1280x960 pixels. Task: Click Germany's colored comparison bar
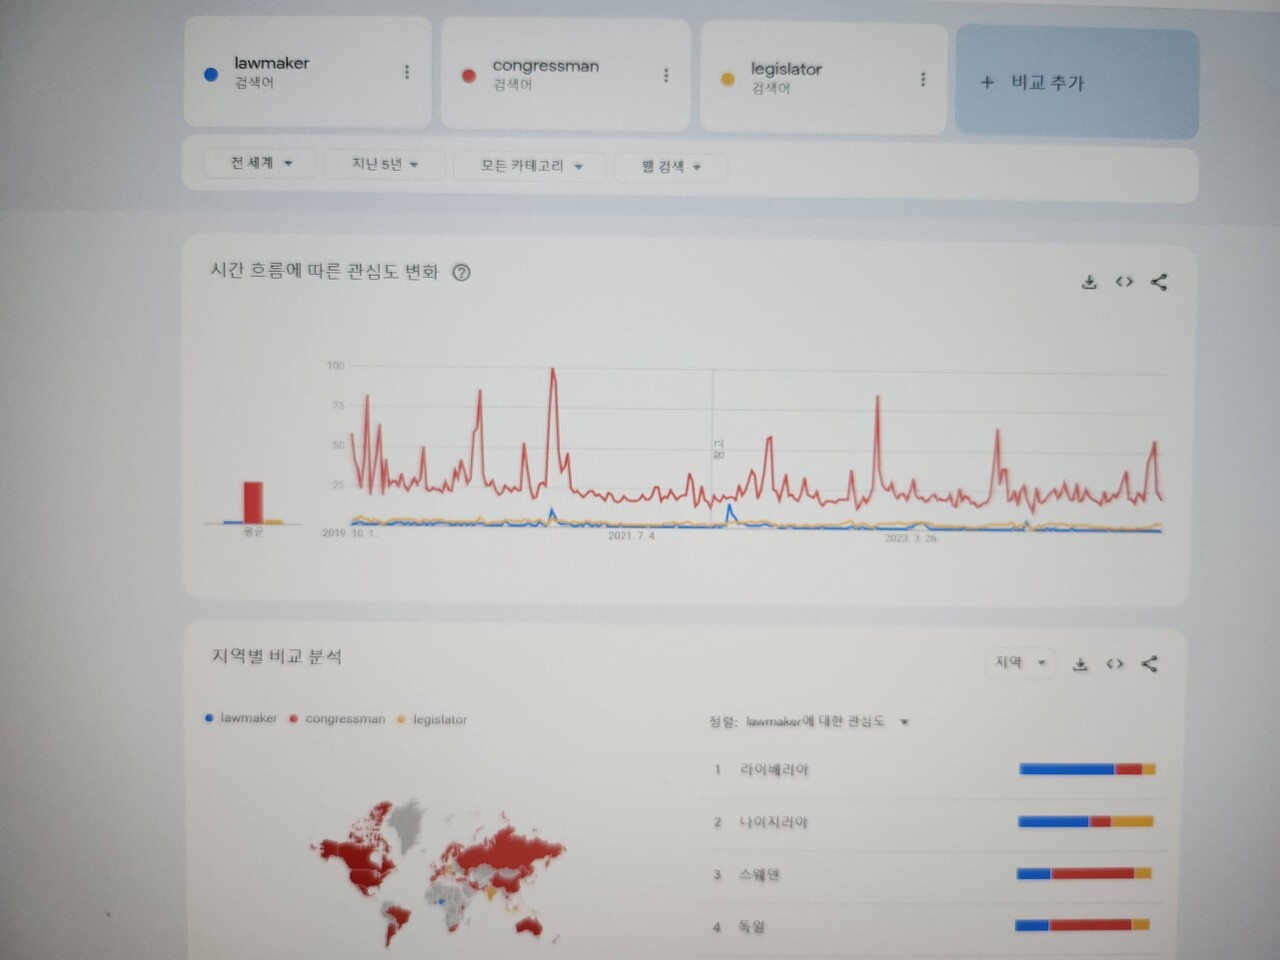tap(1085, 926)
